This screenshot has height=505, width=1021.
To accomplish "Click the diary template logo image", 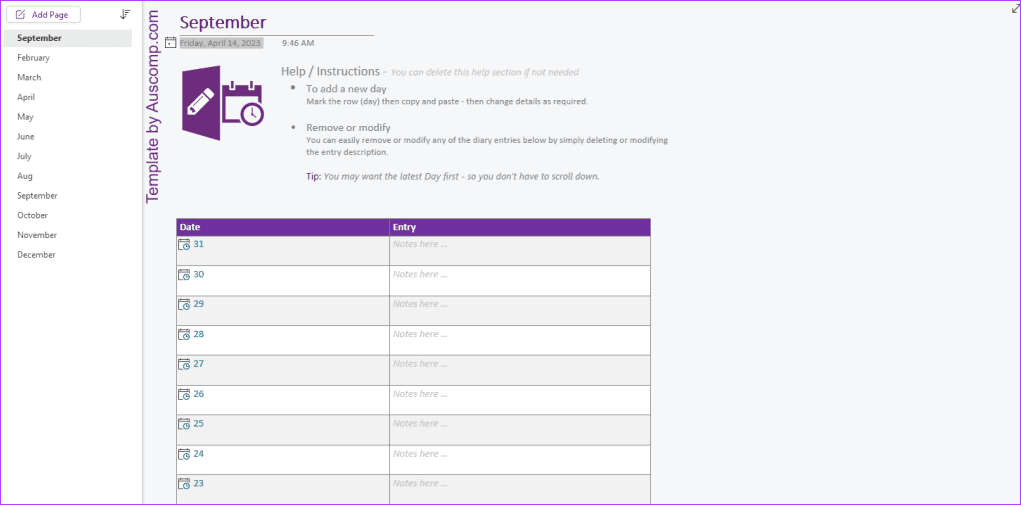I will pyautogui.click(x=223, y=103).
